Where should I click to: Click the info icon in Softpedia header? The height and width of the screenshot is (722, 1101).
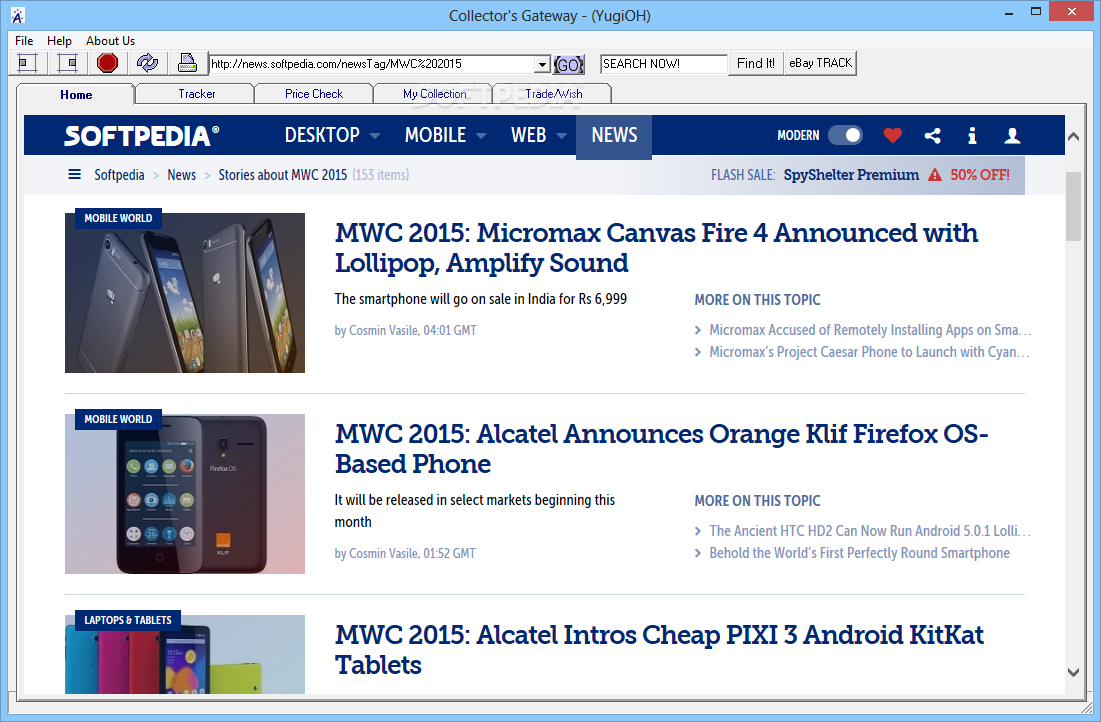(972, 136)
